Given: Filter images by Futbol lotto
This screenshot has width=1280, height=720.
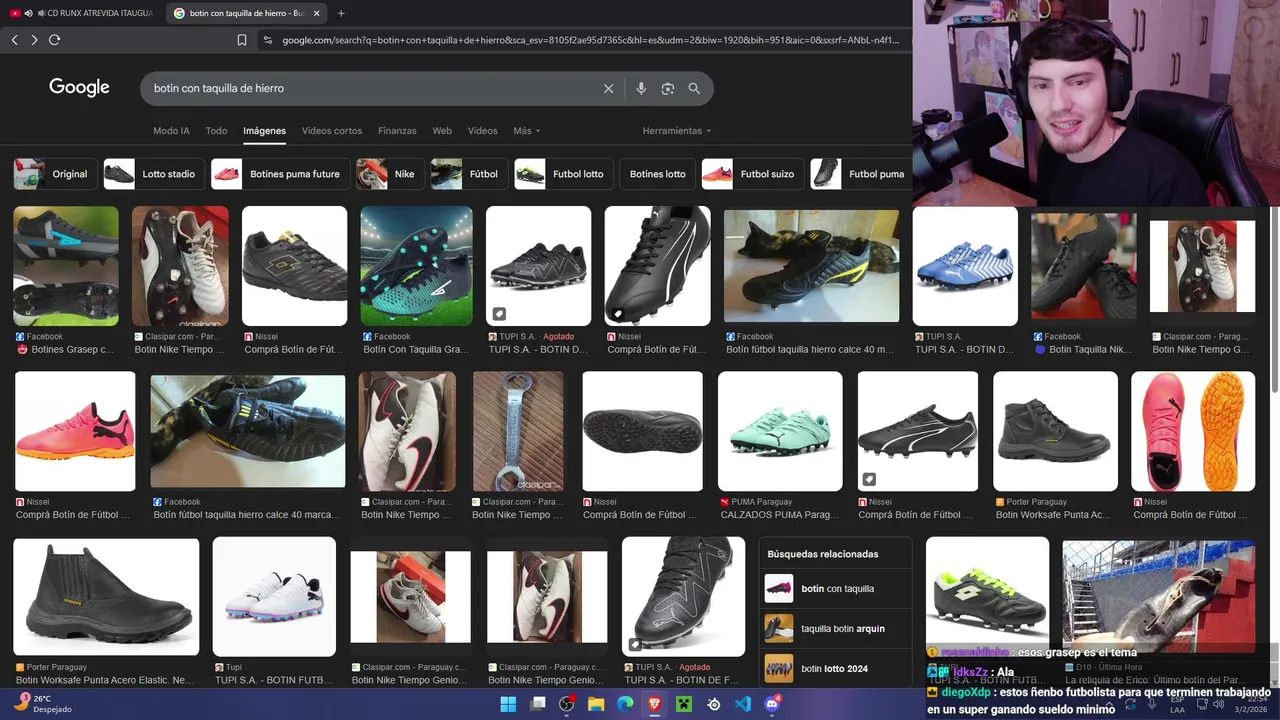Looking at the screenshot, I should [564, 174].
